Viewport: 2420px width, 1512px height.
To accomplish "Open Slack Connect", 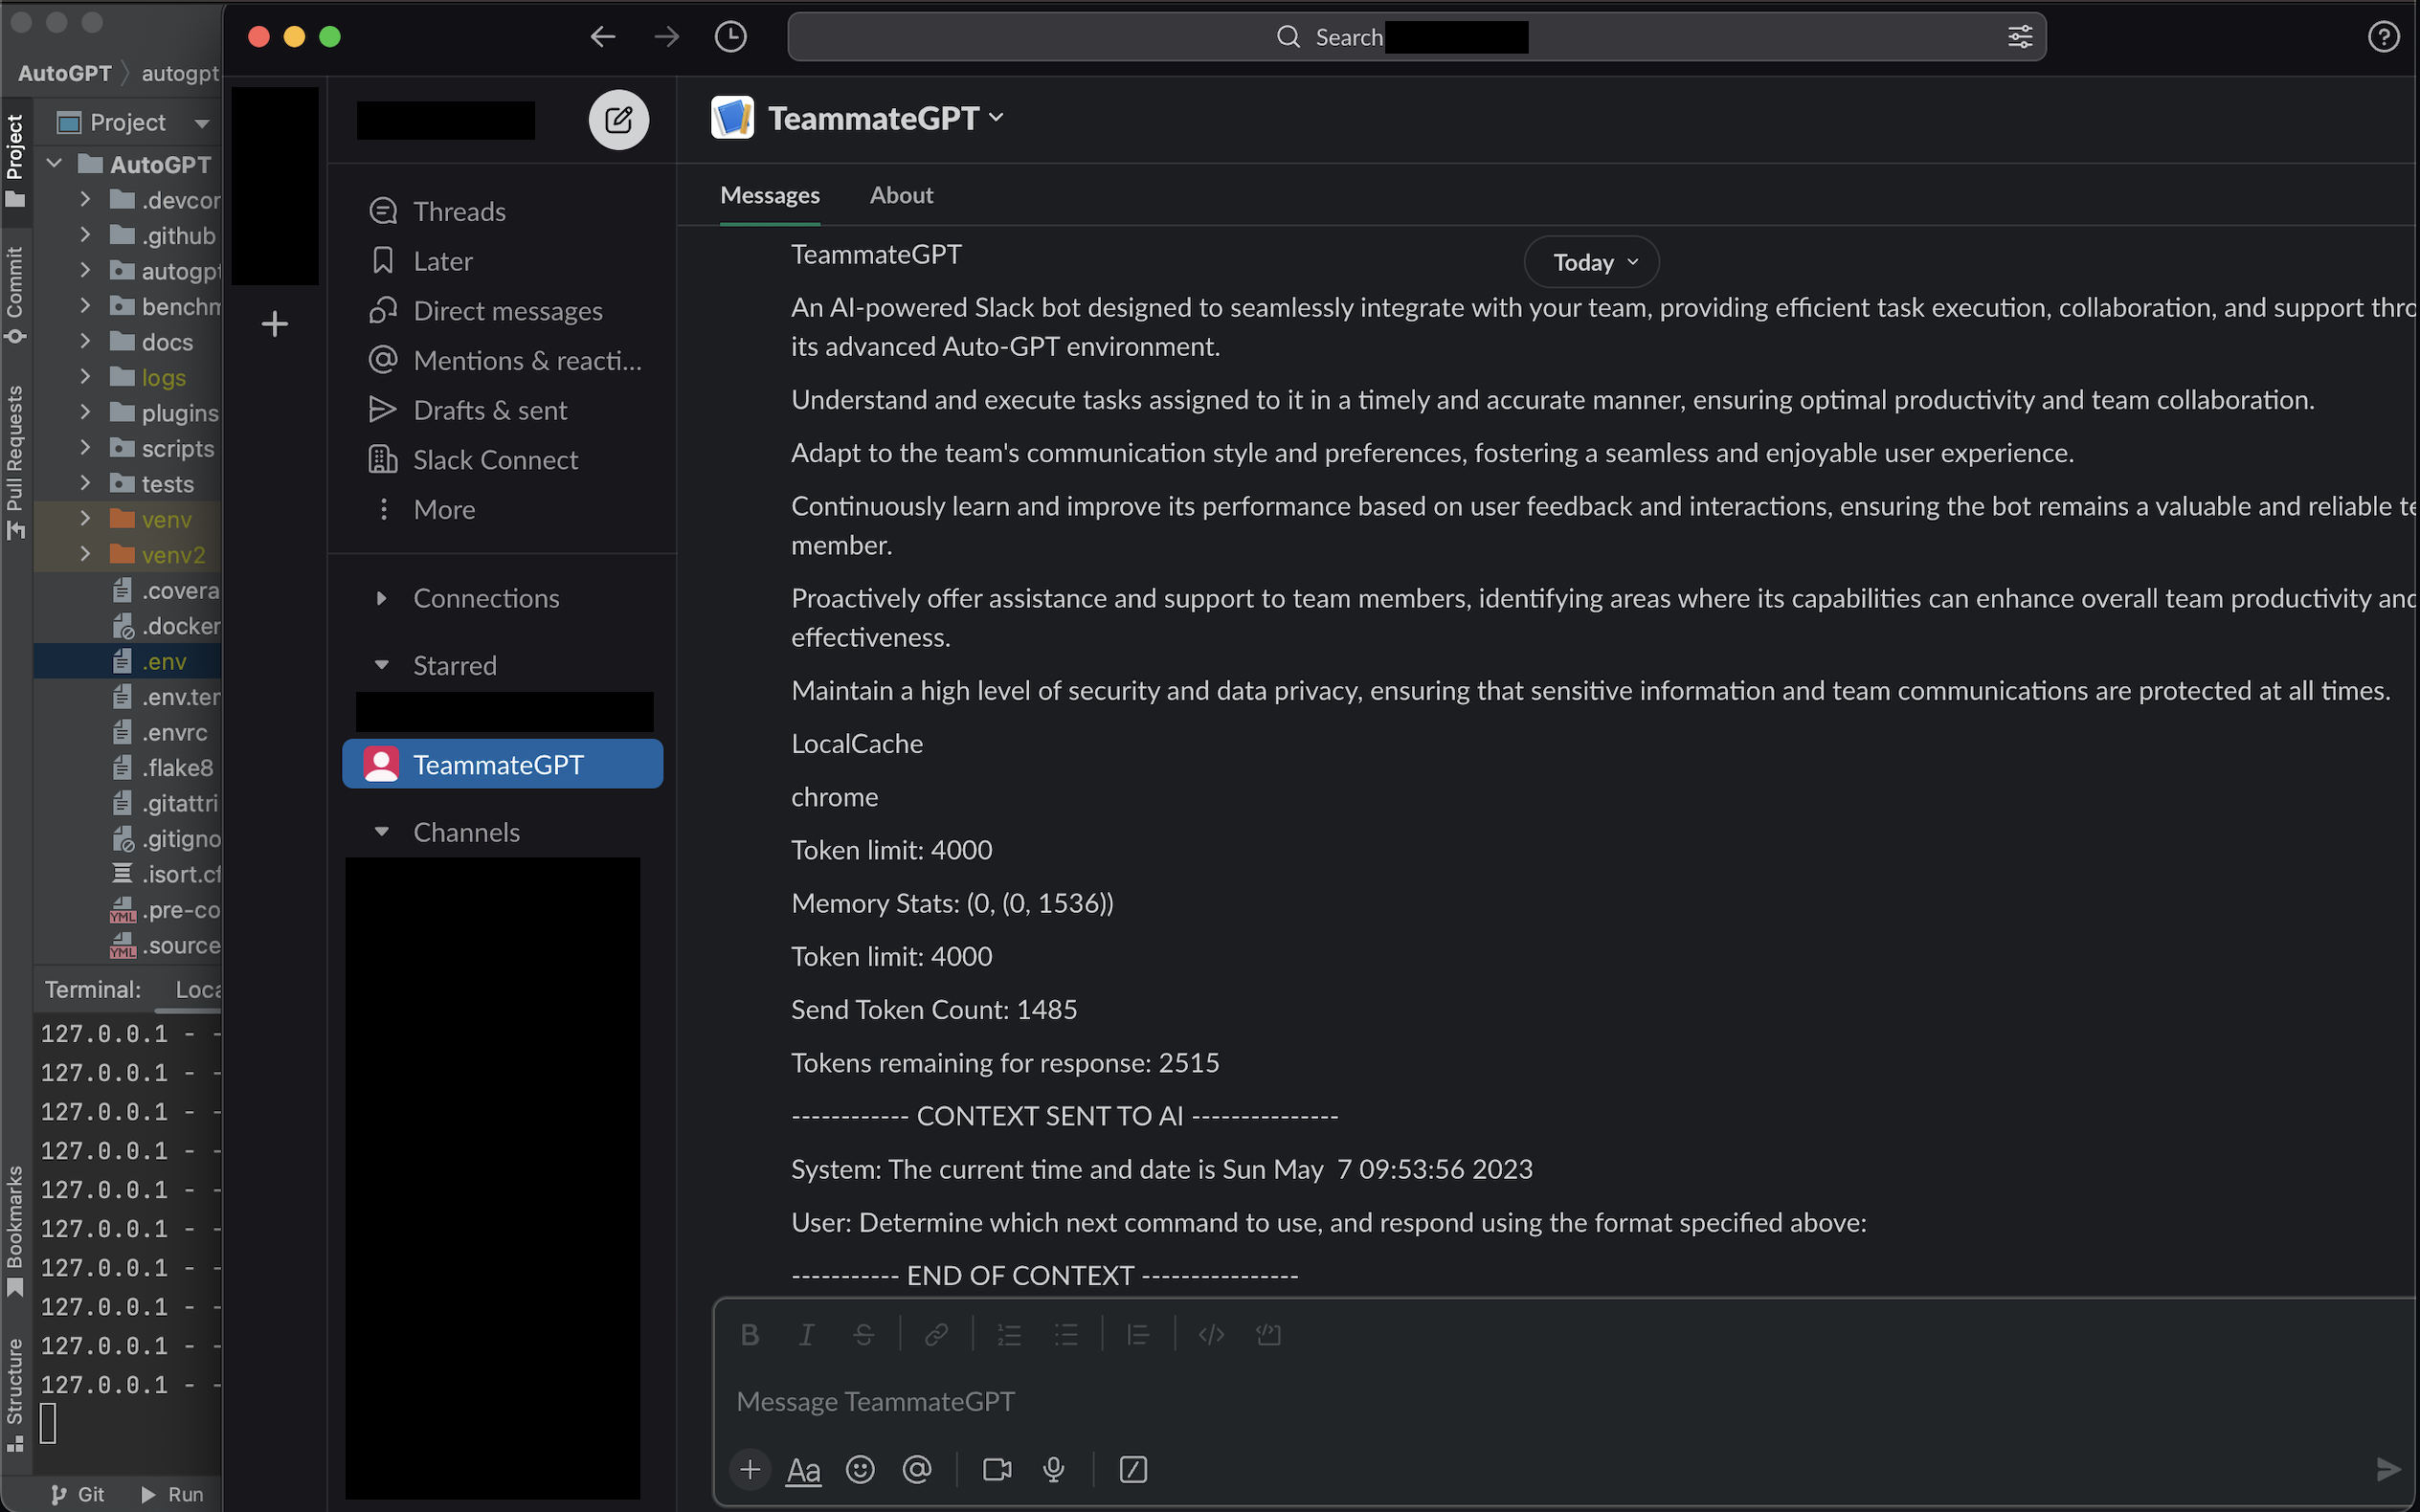I will [496, 459].
